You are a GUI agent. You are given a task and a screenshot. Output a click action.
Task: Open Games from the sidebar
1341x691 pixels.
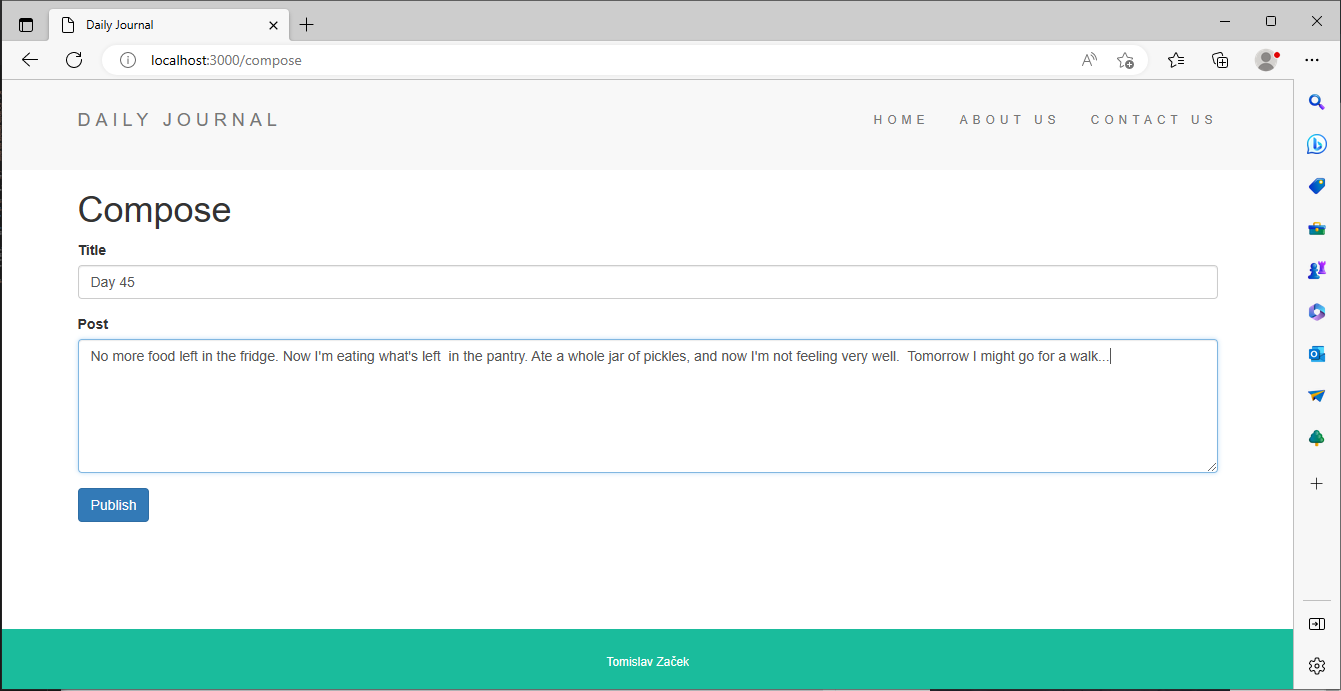1316,269
